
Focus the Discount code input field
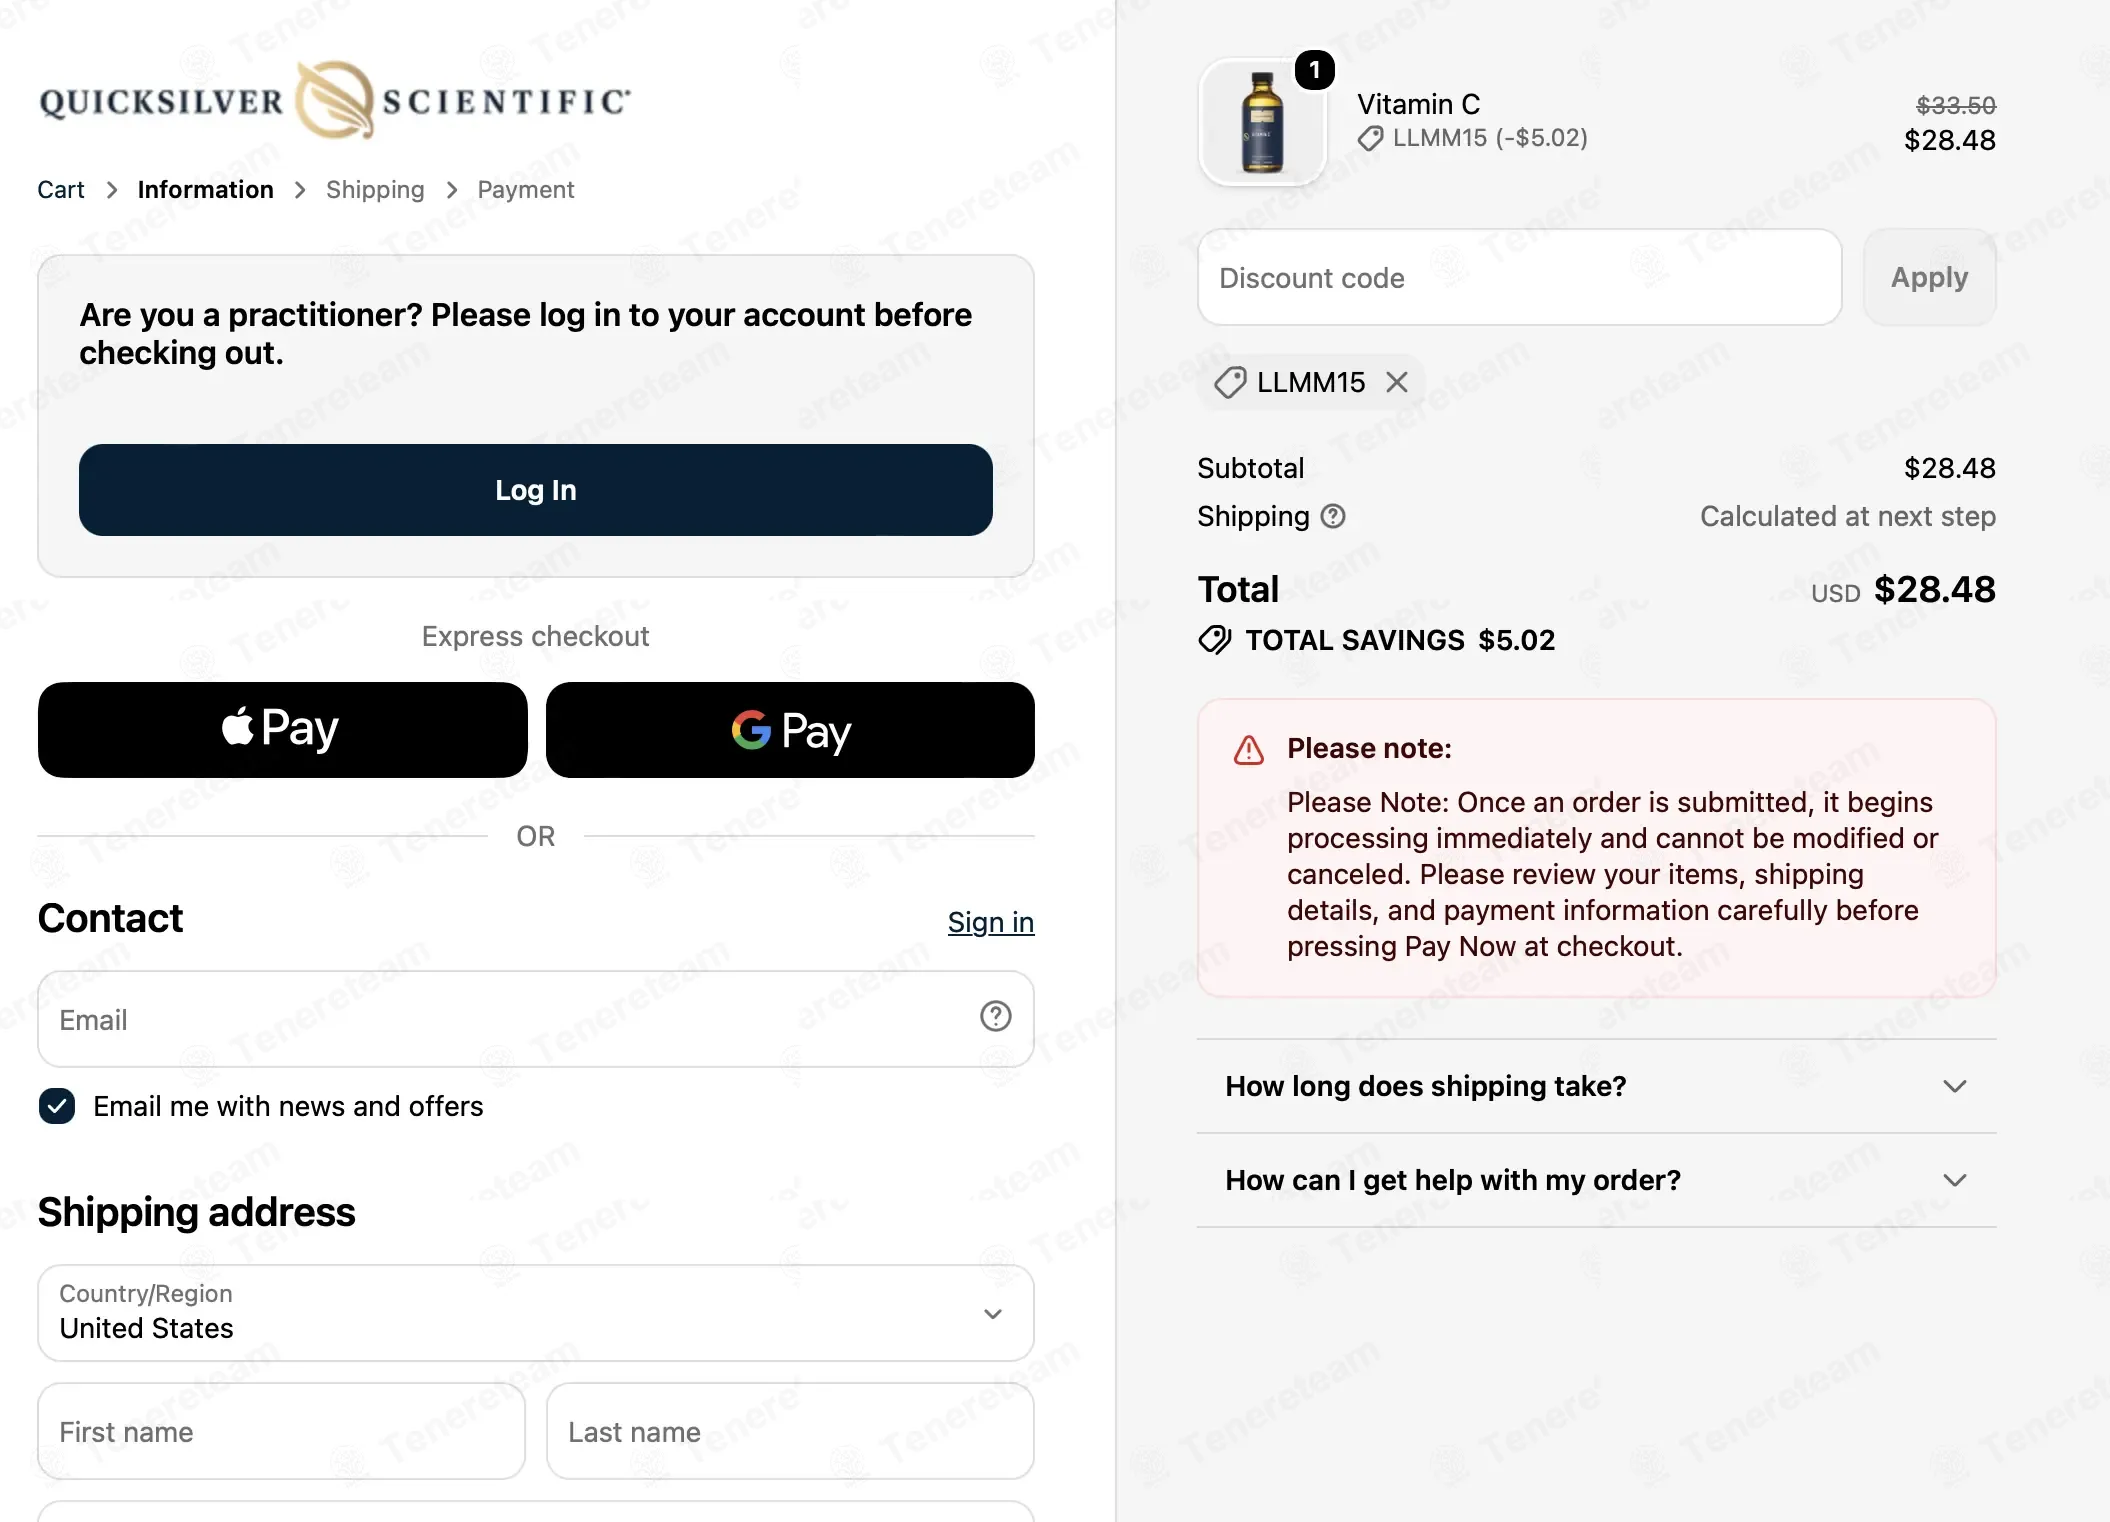(1519, 277)
